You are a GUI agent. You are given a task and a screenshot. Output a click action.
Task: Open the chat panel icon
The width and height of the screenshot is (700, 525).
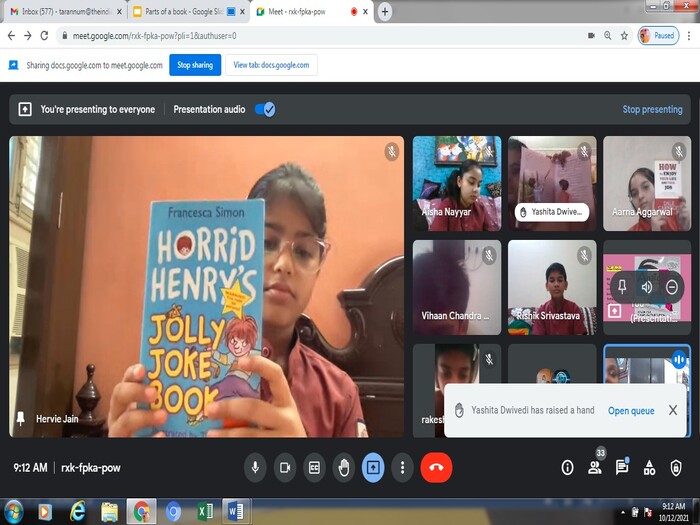(x=622, y=467)
